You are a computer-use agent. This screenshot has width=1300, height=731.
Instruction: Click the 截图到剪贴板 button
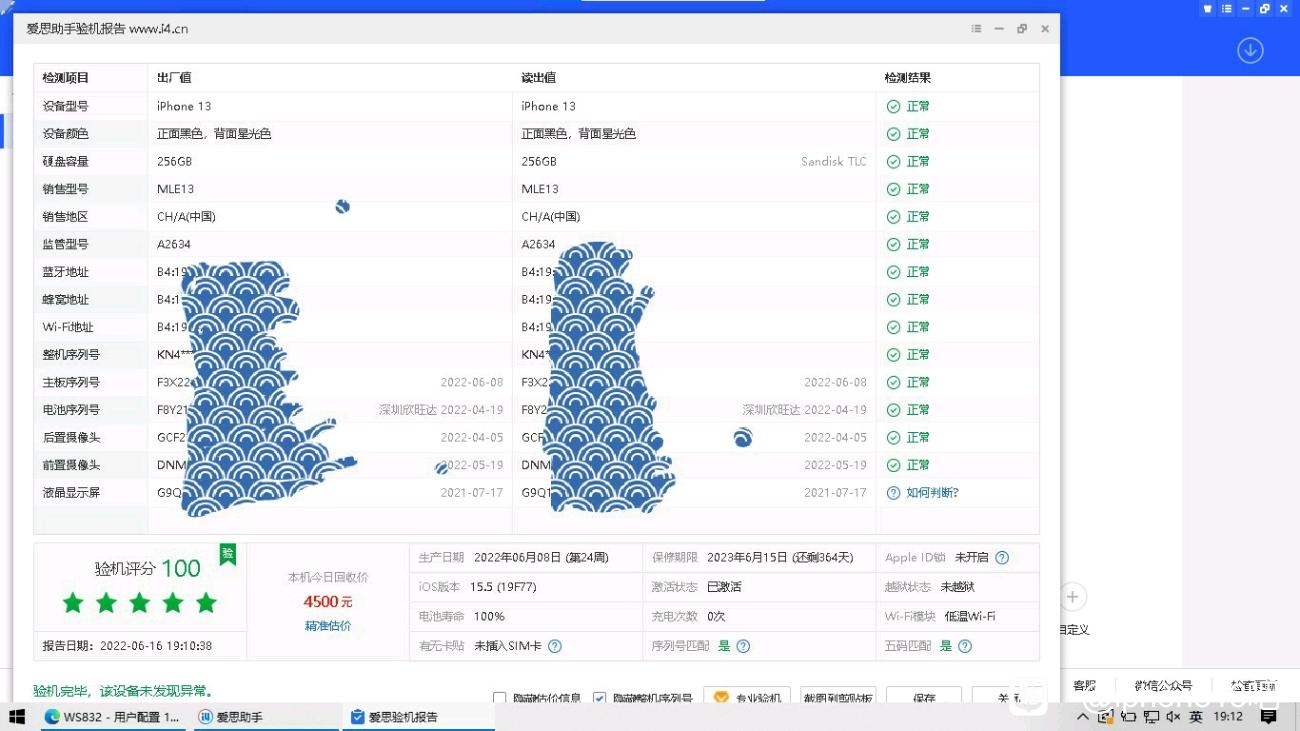(x=838, y=696)
